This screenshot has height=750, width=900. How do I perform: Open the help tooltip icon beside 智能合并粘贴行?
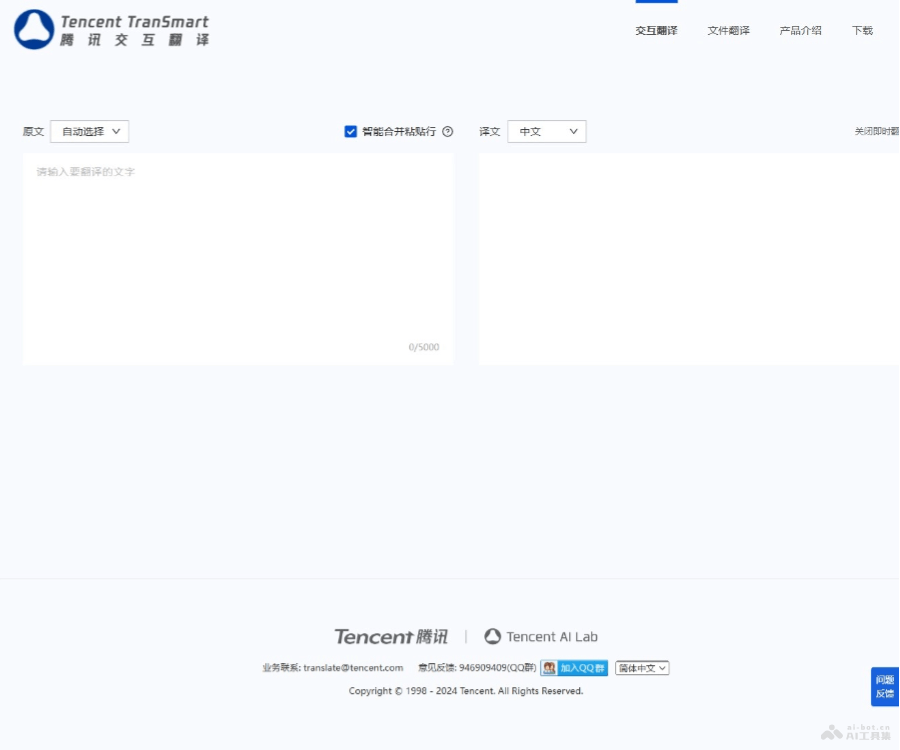tap(447, 131)
